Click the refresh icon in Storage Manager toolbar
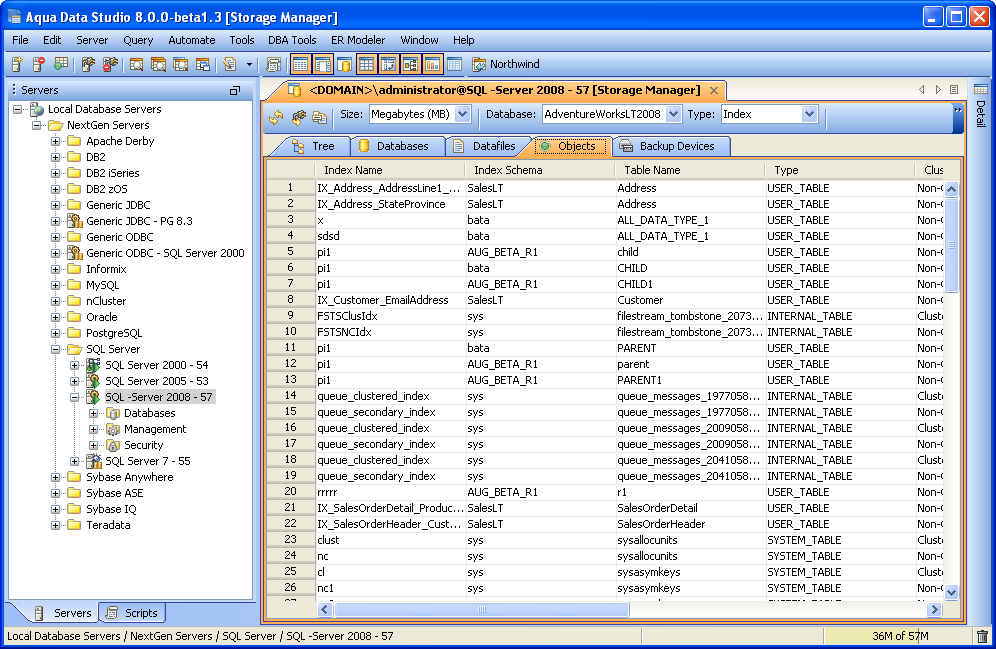The height and width of the screenshot is (649, 996). point(277,116)
